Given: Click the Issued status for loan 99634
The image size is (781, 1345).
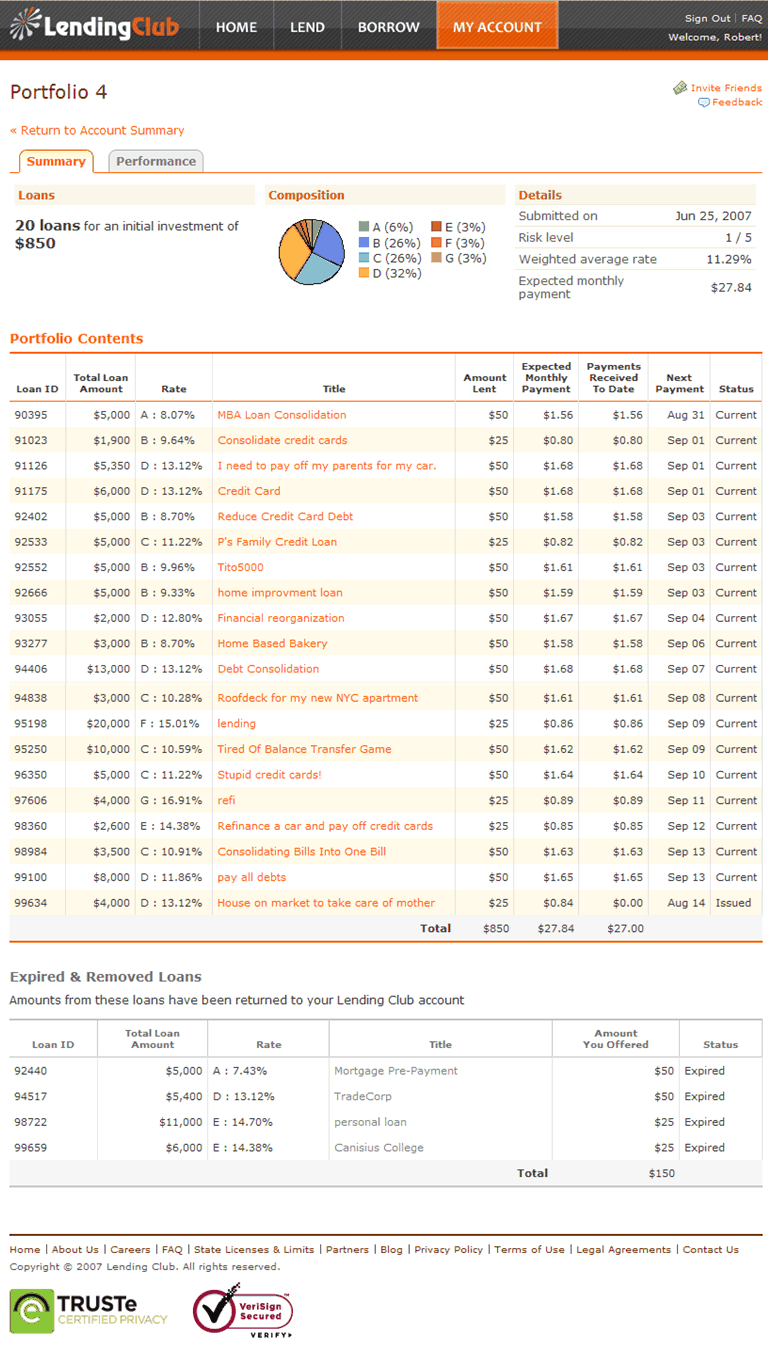Looking at the screenshot, I should 734,903.
